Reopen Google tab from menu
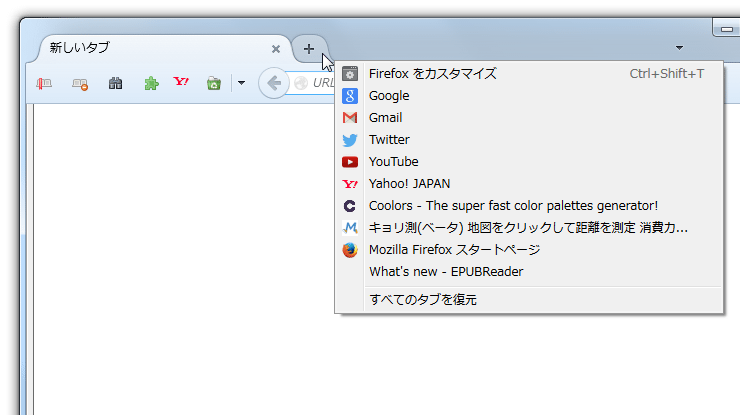This screenshot has width=740, height=415. pos(529,96)
